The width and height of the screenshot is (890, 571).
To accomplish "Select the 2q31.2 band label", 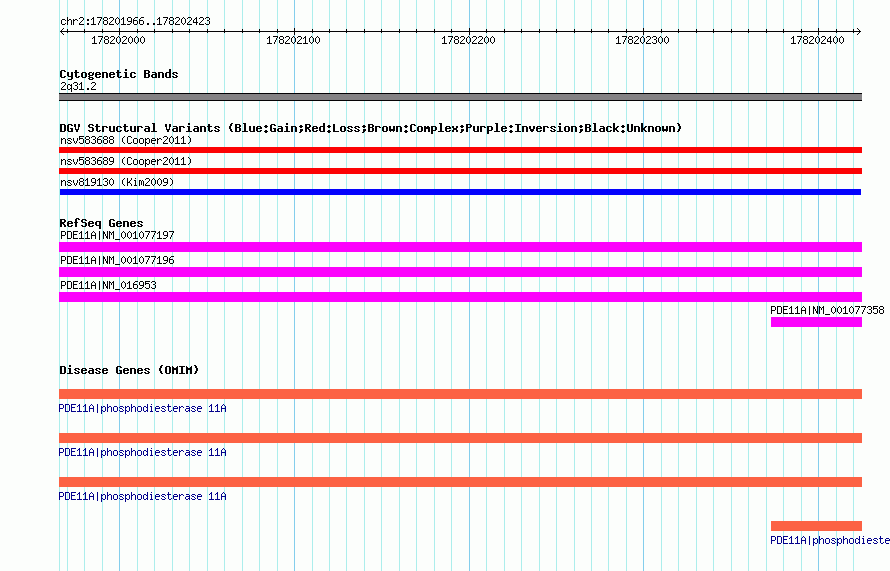I will pos(78,86).
